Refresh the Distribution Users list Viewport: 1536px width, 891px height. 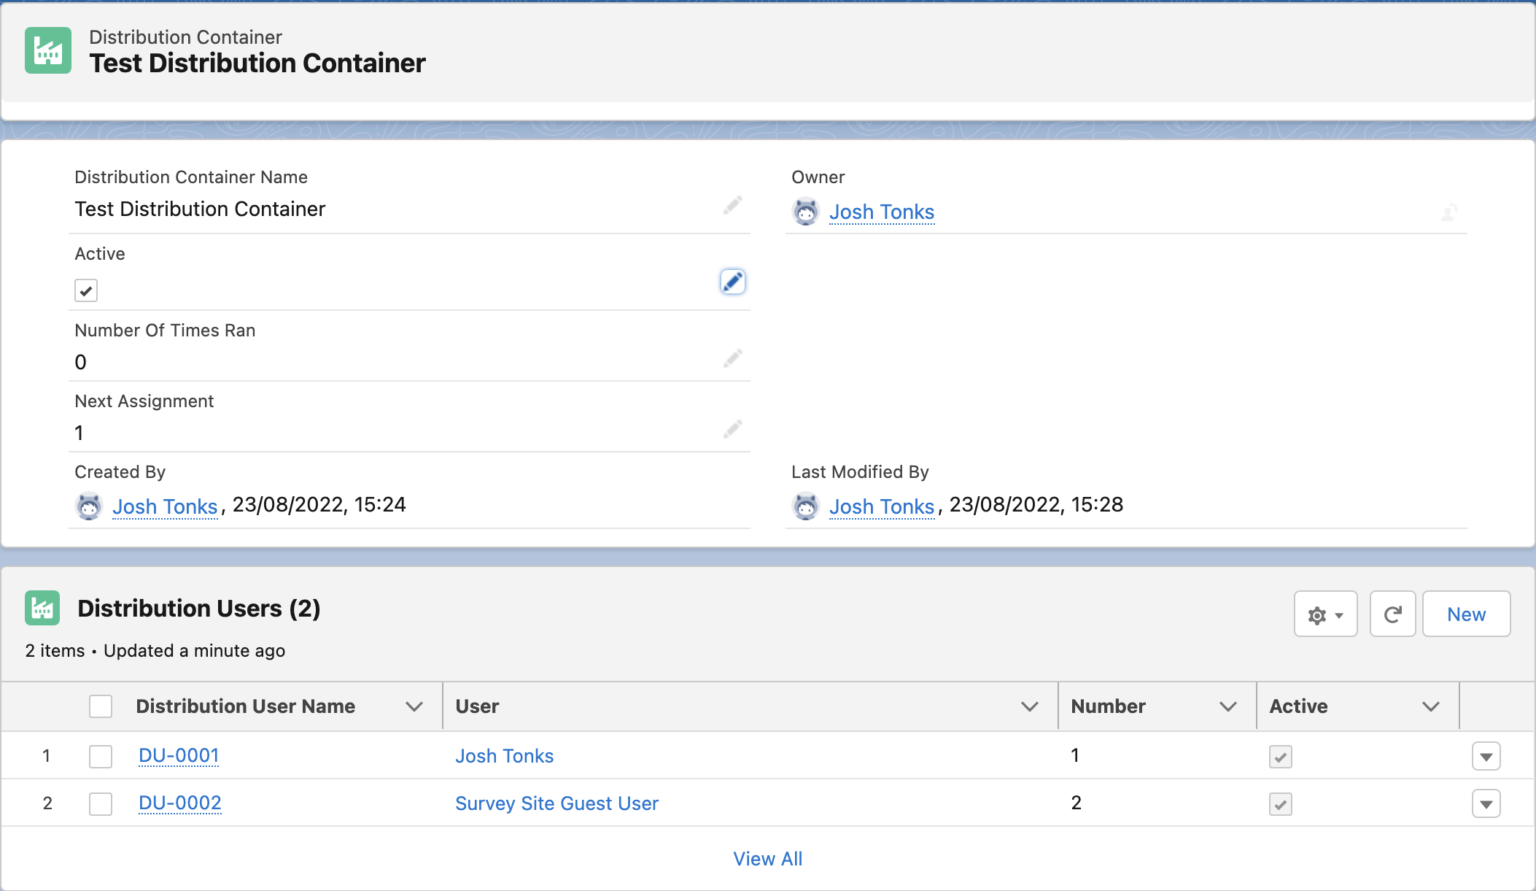[1392, 615]
